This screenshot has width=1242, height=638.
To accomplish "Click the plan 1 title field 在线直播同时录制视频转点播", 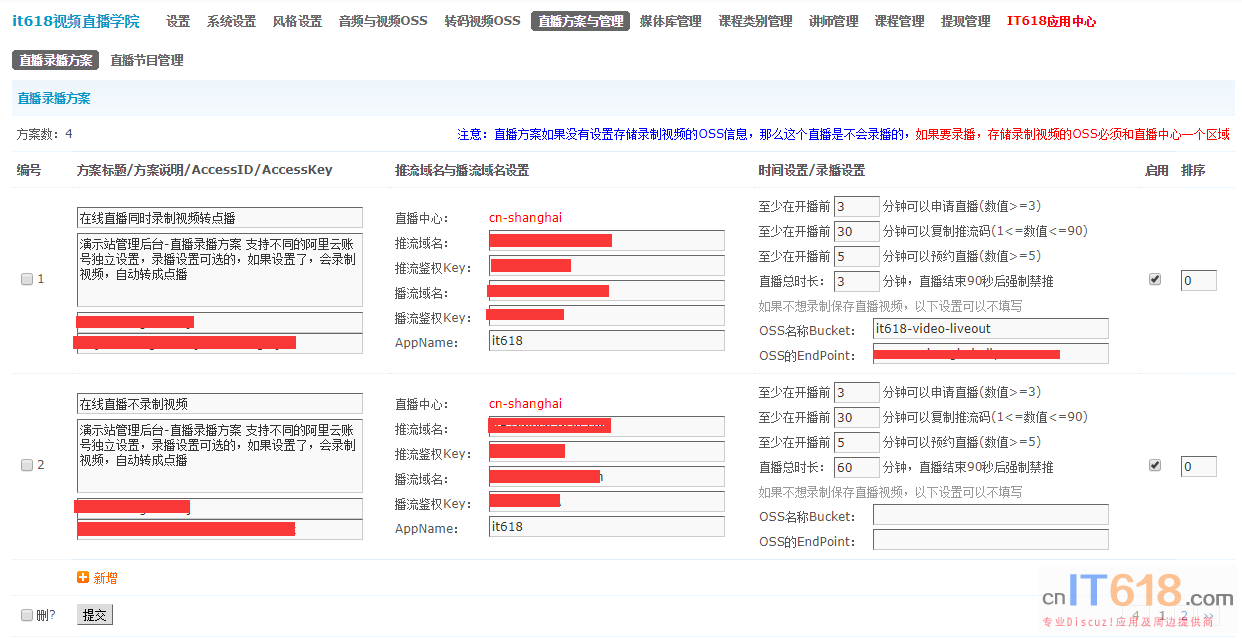I will [x=219, y=218].
